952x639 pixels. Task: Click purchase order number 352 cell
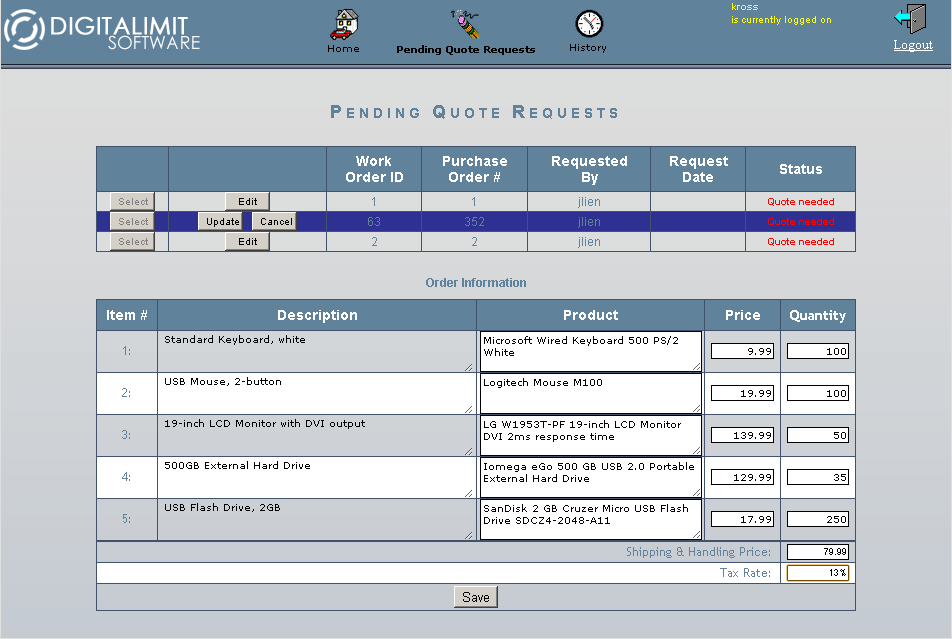474,222
